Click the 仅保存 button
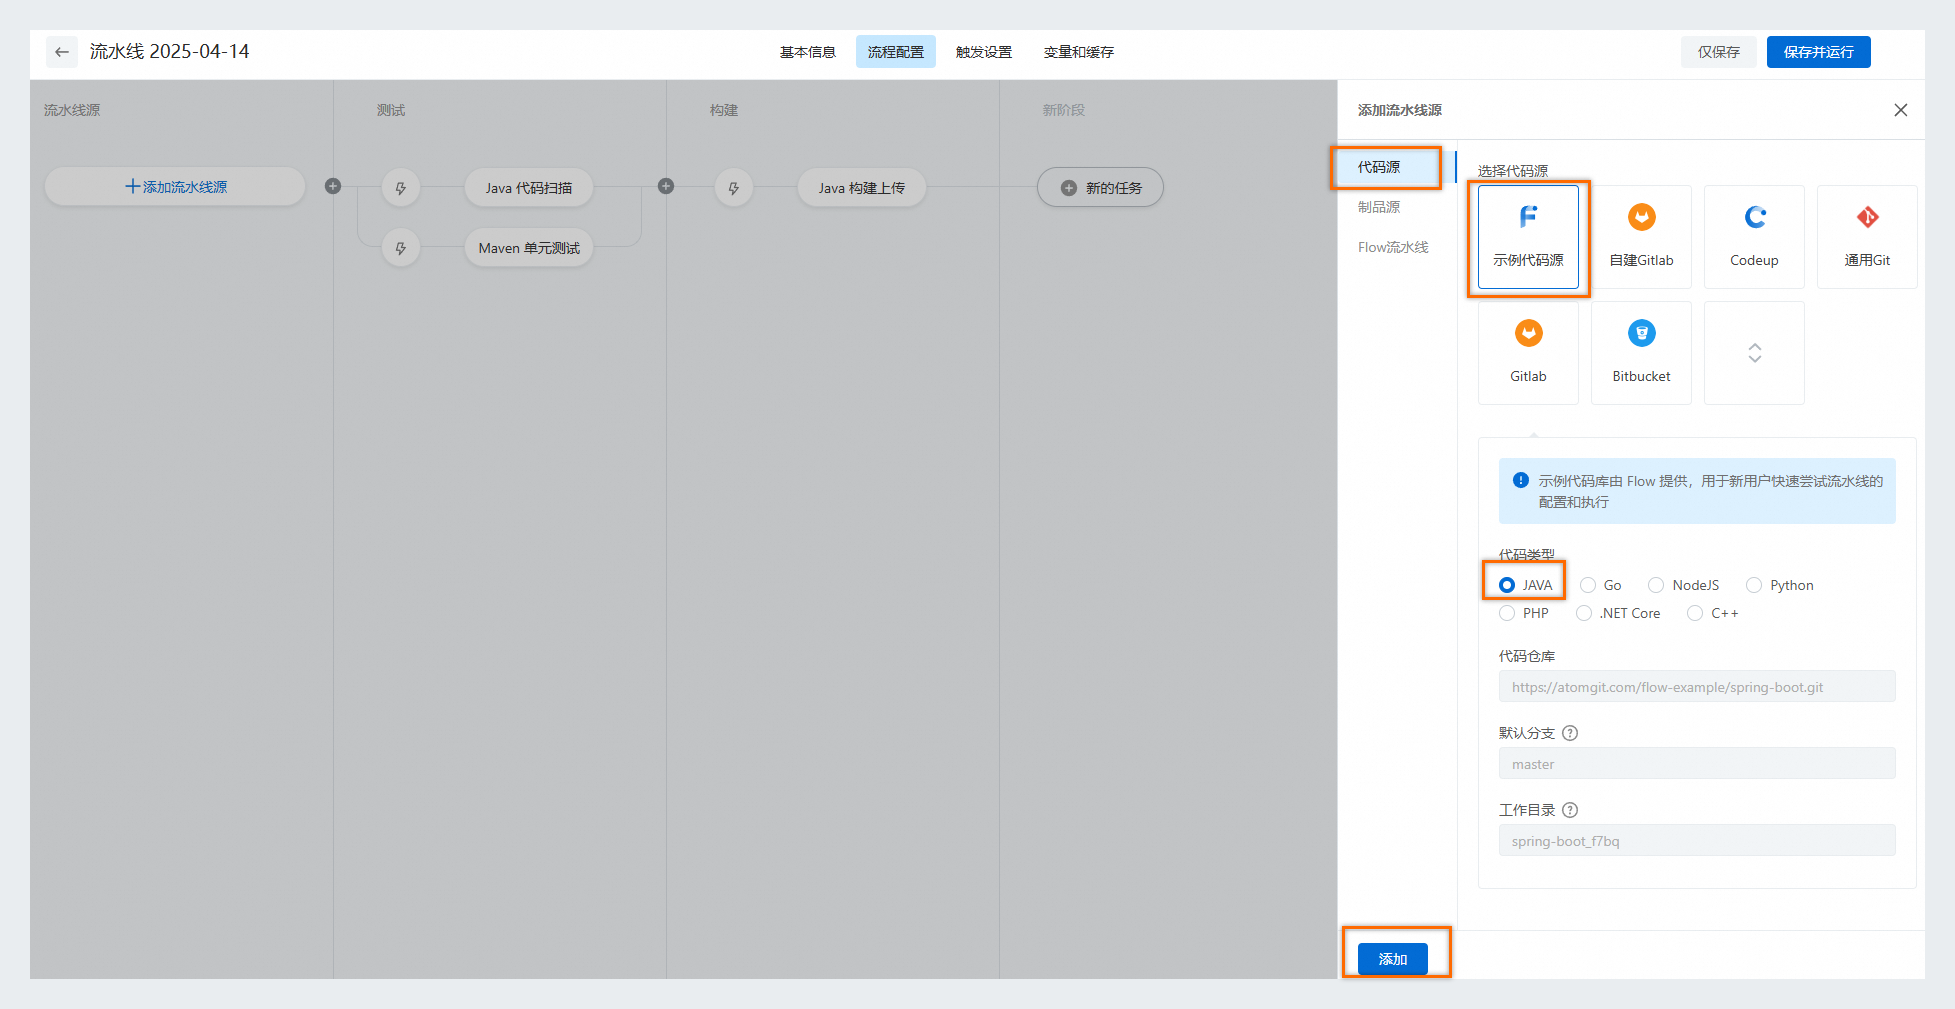This screenshot has width=1955, height=1009. coord(1719,52)
